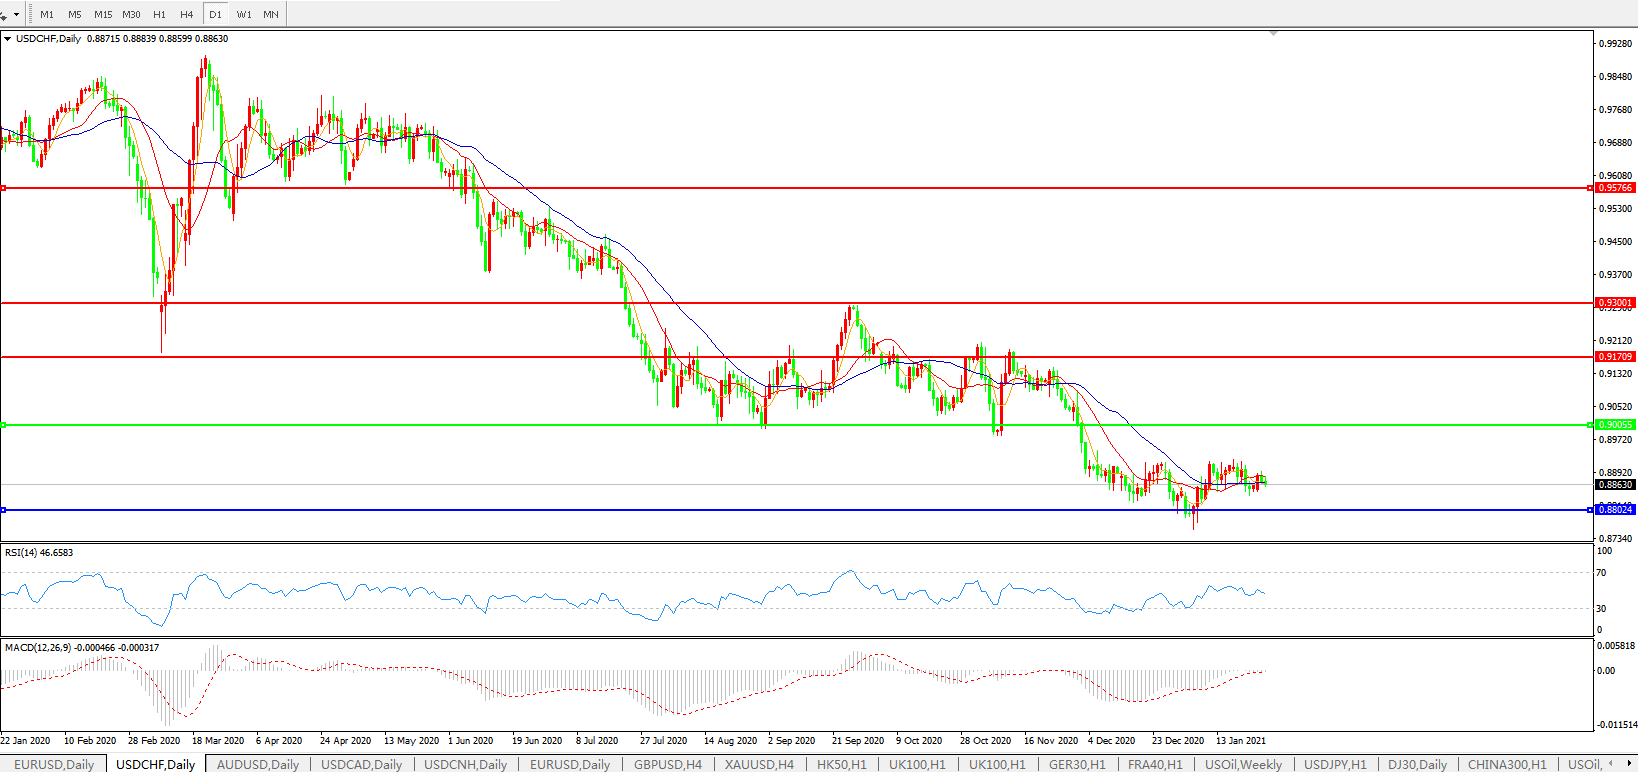Expand the USDCHF,Daily chart title triangle

(x=8, y=39)
